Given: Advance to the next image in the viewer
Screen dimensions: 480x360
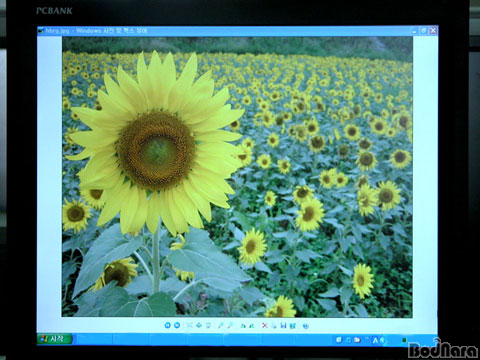Looking at the screenshot, I should point(177,325).
